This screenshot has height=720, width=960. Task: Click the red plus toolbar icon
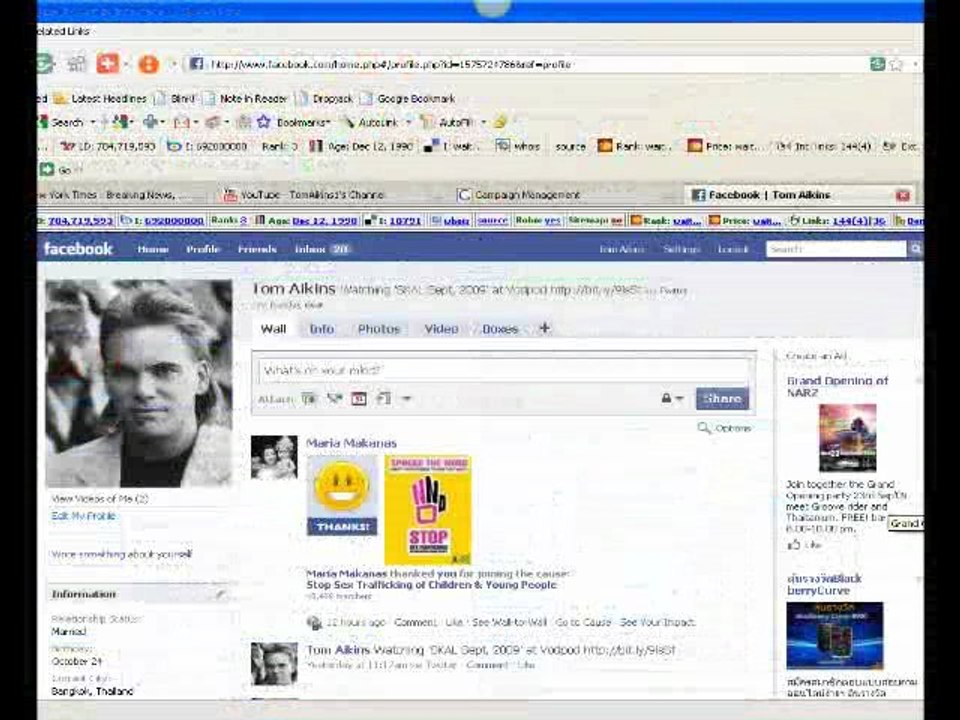click(108, 63)
